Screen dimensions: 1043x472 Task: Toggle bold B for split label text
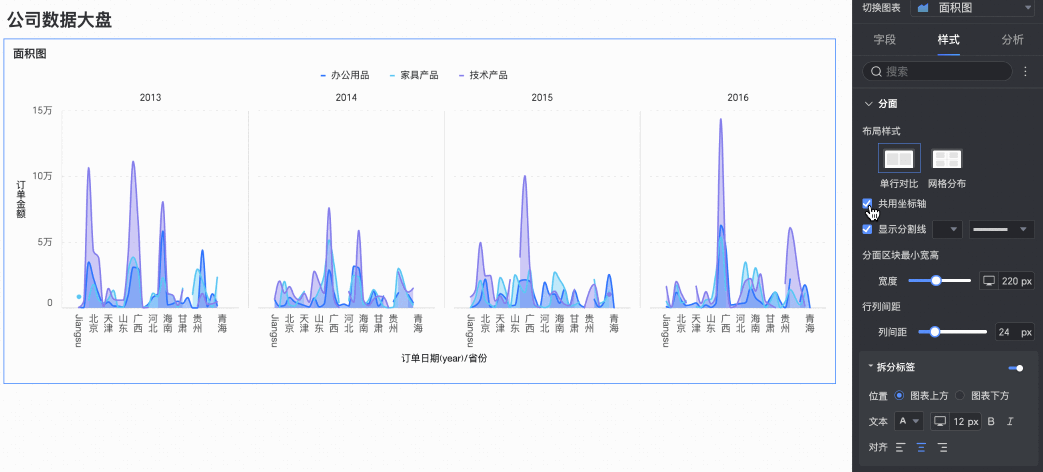coord(991,421)
